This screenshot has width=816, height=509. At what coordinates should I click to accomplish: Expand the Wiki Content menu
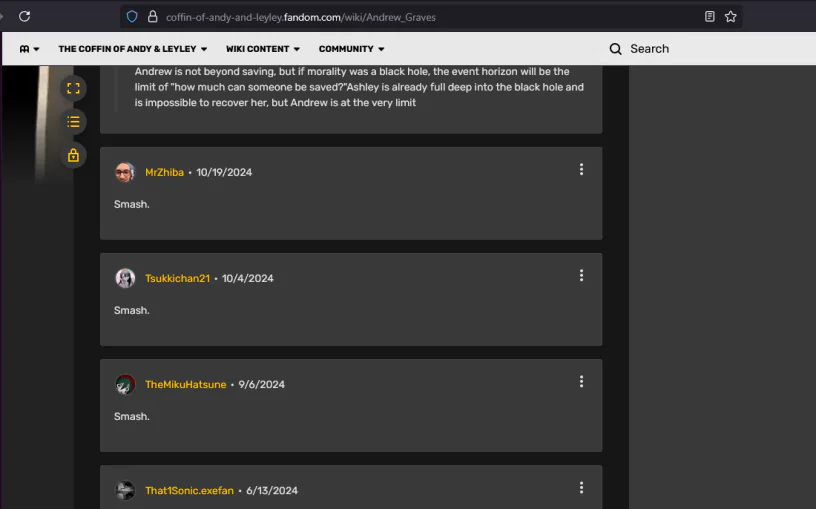[263, 49]
